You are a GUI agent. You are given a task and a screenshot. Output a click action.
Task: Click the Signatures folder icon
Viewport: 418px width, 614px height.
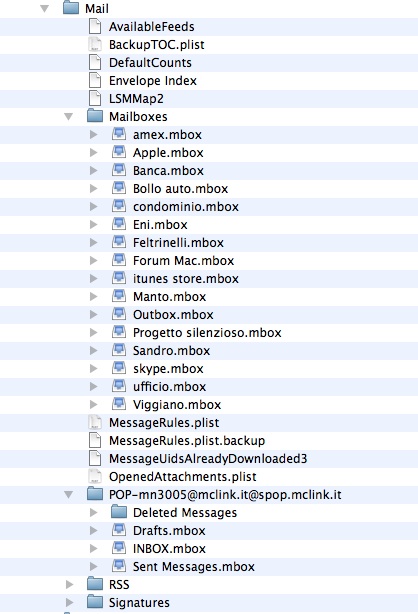click(95, 602)
